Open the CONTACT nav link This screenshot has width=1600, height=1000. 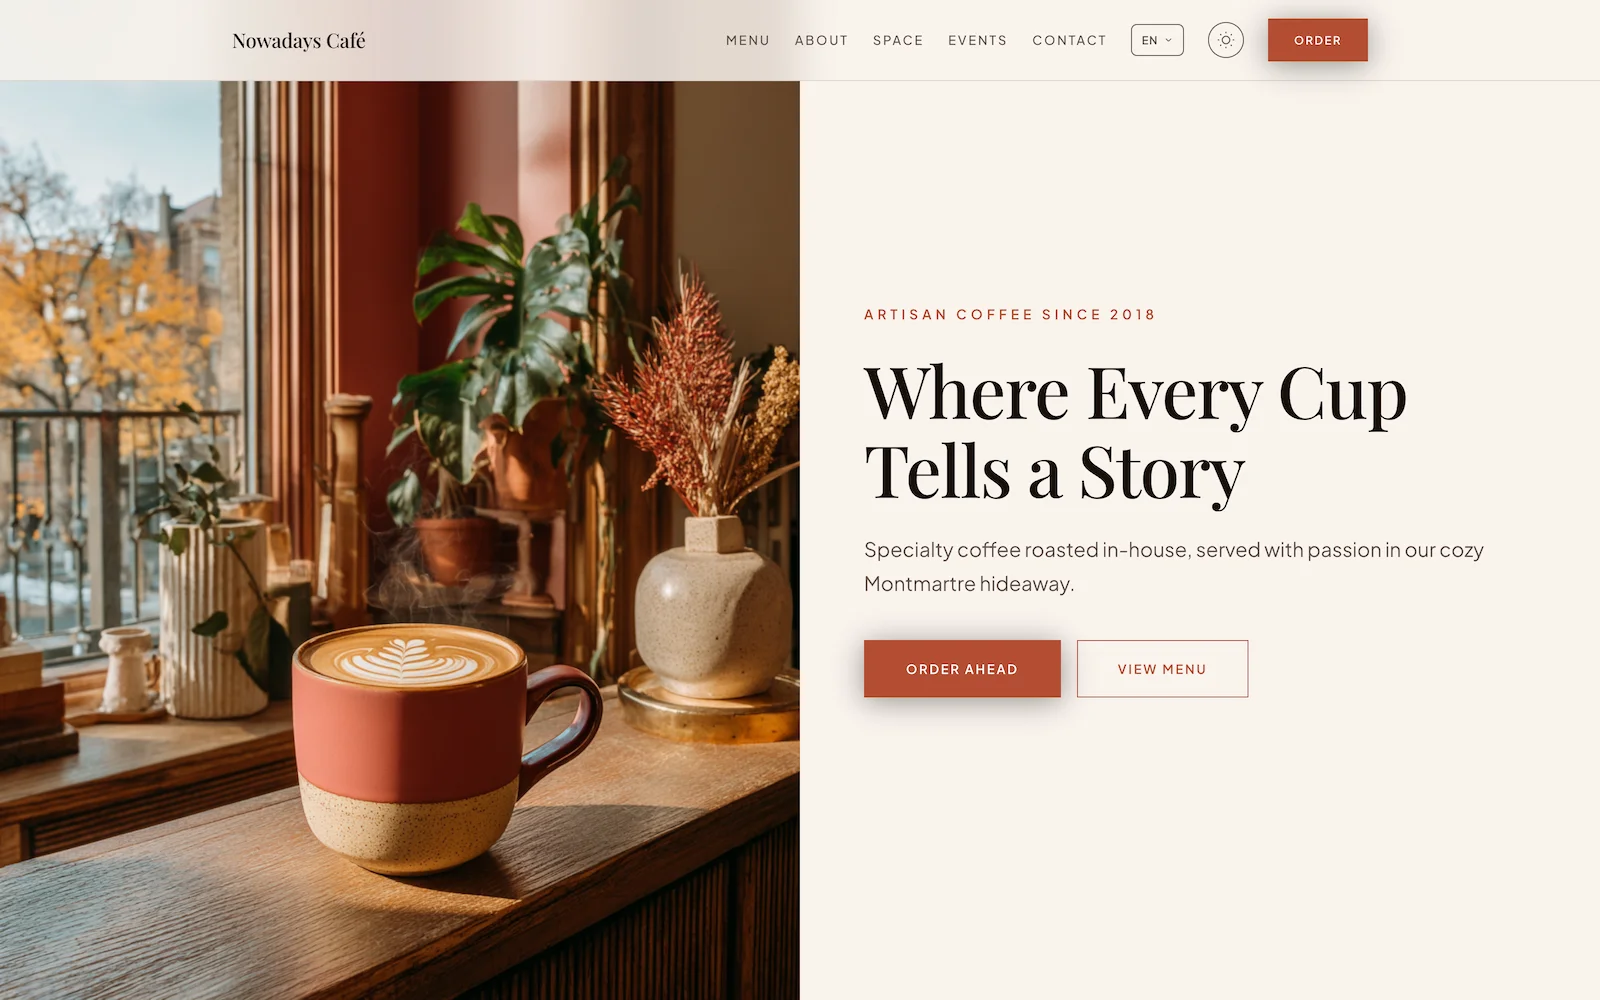(x=1069, y=40)
